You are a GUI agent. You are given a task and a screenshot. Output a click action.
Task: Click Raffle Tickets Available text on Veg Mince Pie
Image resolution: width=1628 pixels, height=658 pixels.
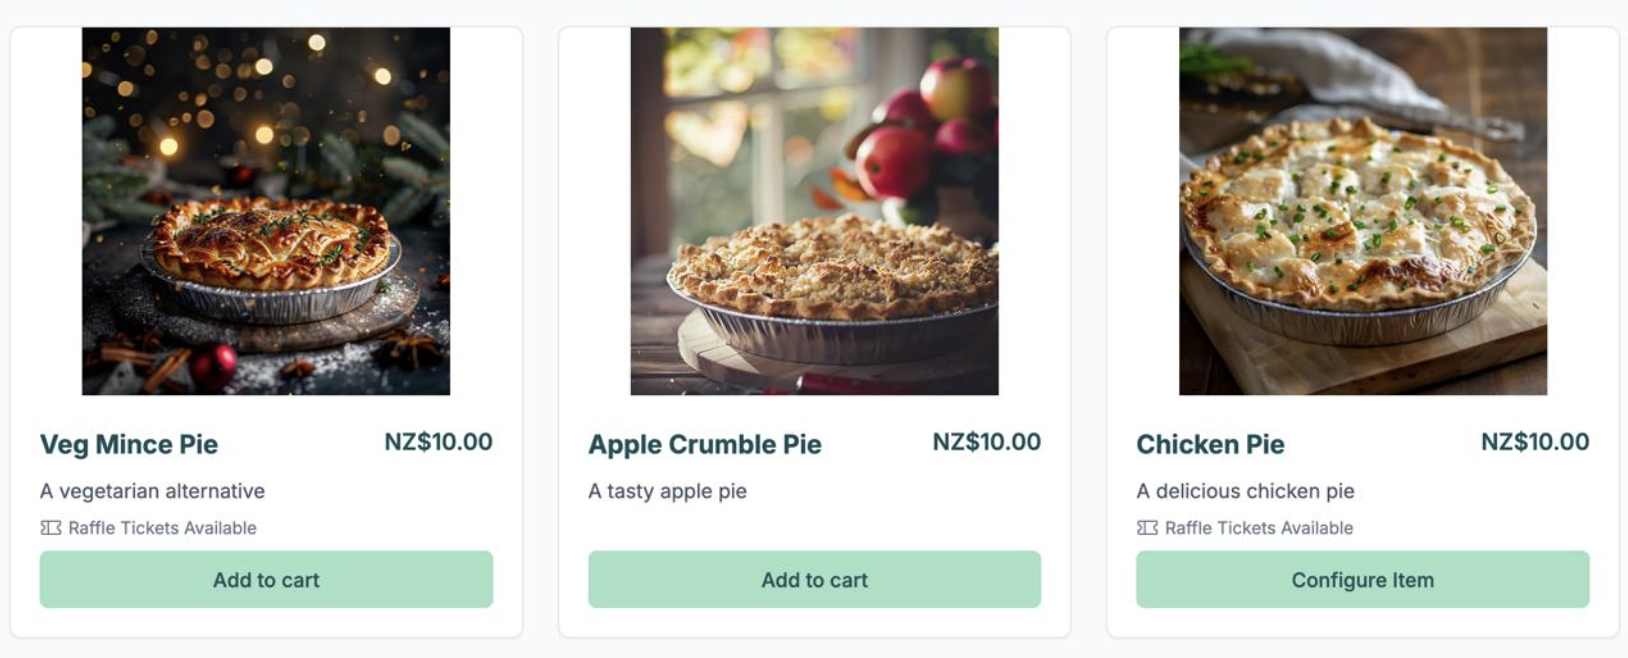(x=162, y=528)
